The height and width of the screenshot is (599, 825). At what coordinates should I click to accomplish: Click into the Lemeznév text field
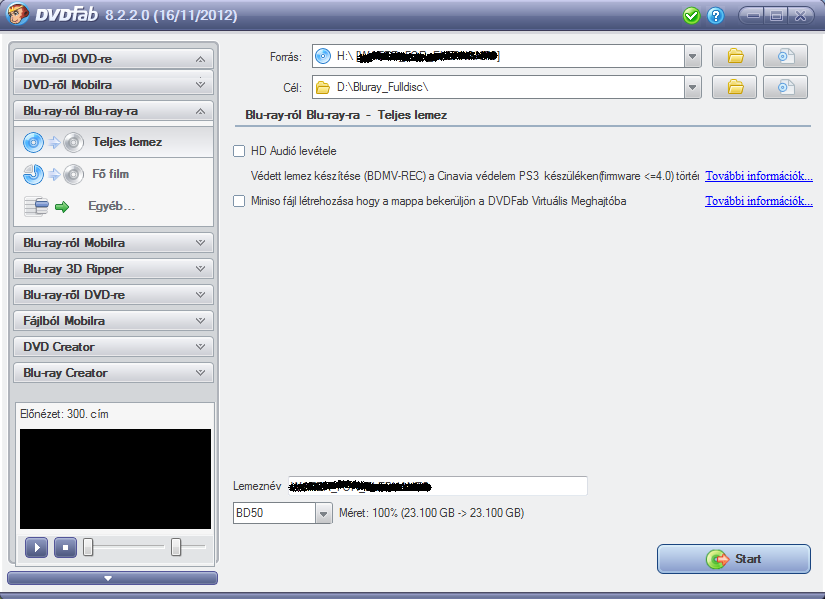[438, 486]
